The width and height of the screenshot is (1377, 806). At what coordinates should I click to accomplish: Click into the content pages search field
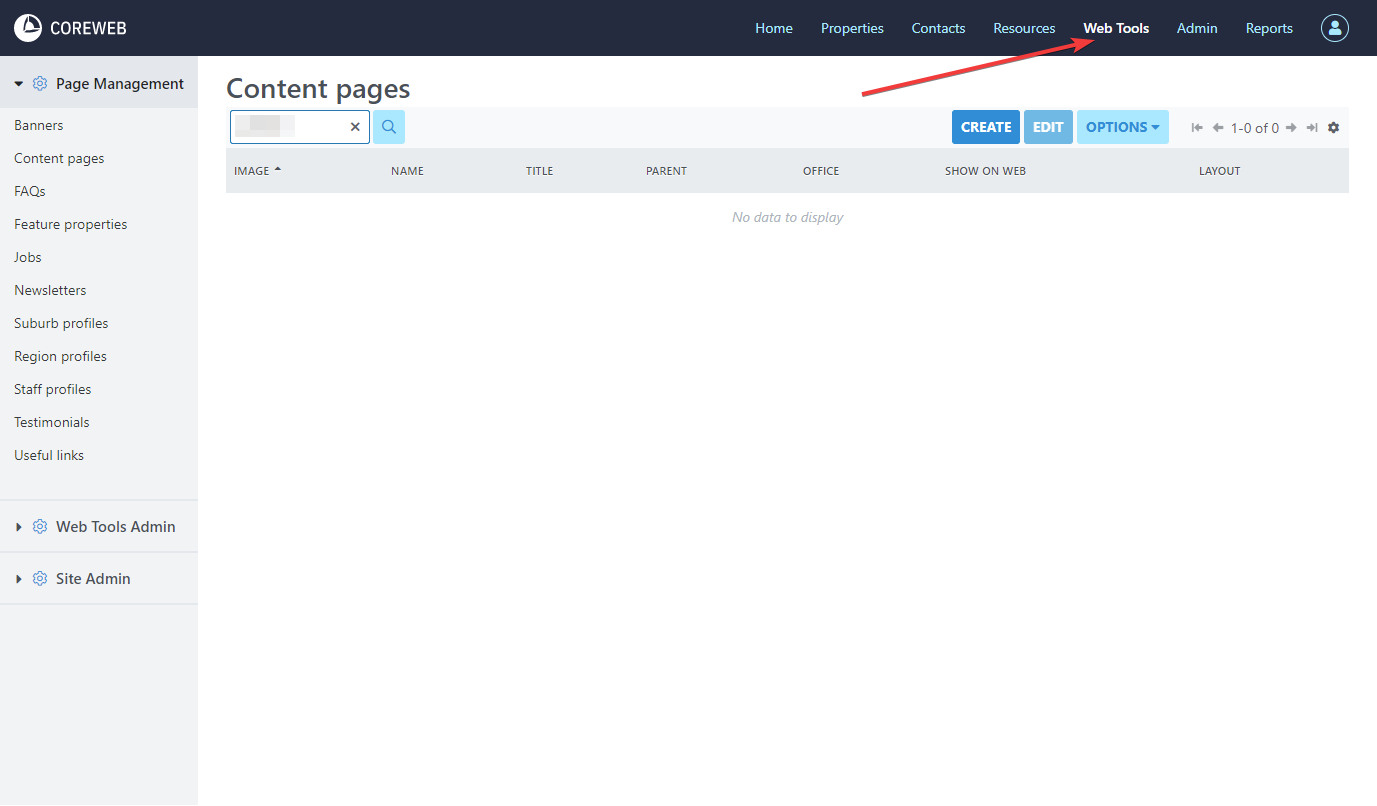coord(290,127)
